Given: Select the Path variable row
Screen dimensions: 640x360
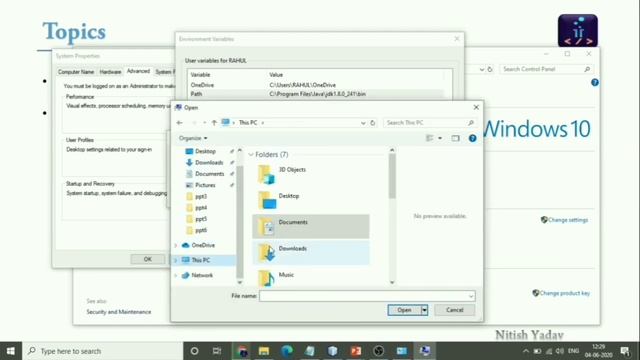Looking at the screenshot, I should click(316, 94).
